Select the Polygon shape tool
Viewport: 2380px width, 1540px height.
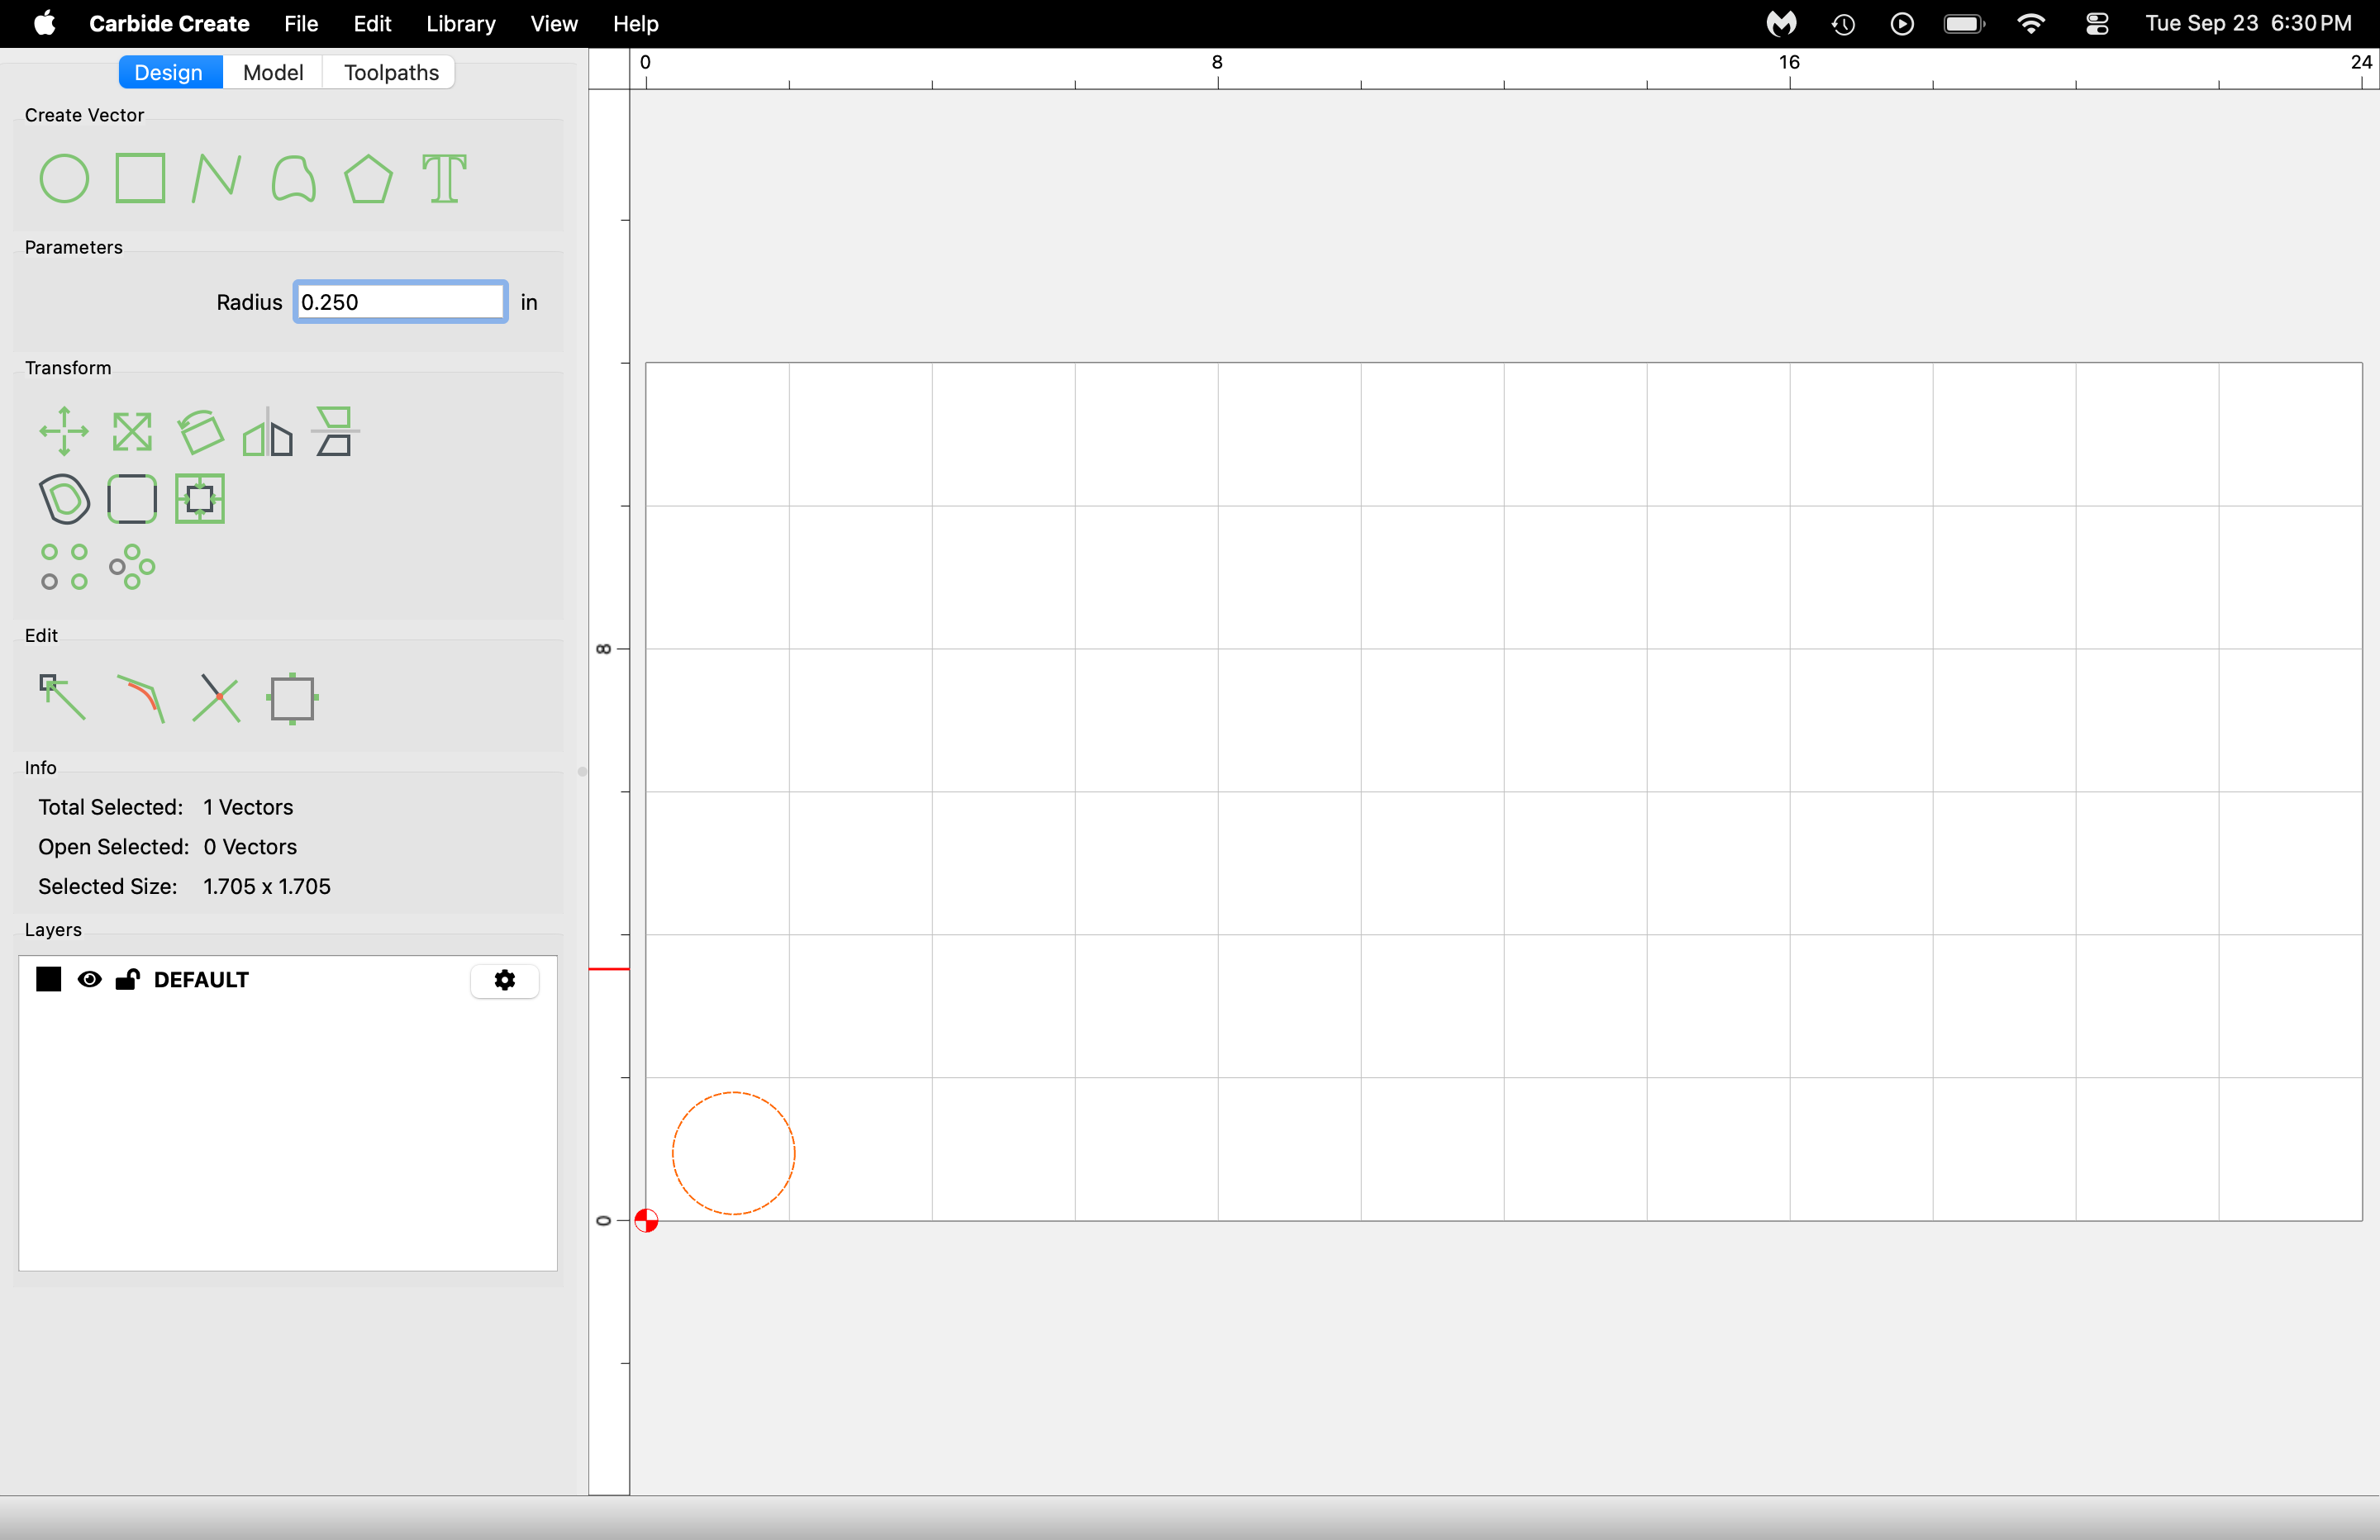pos(368,179)
